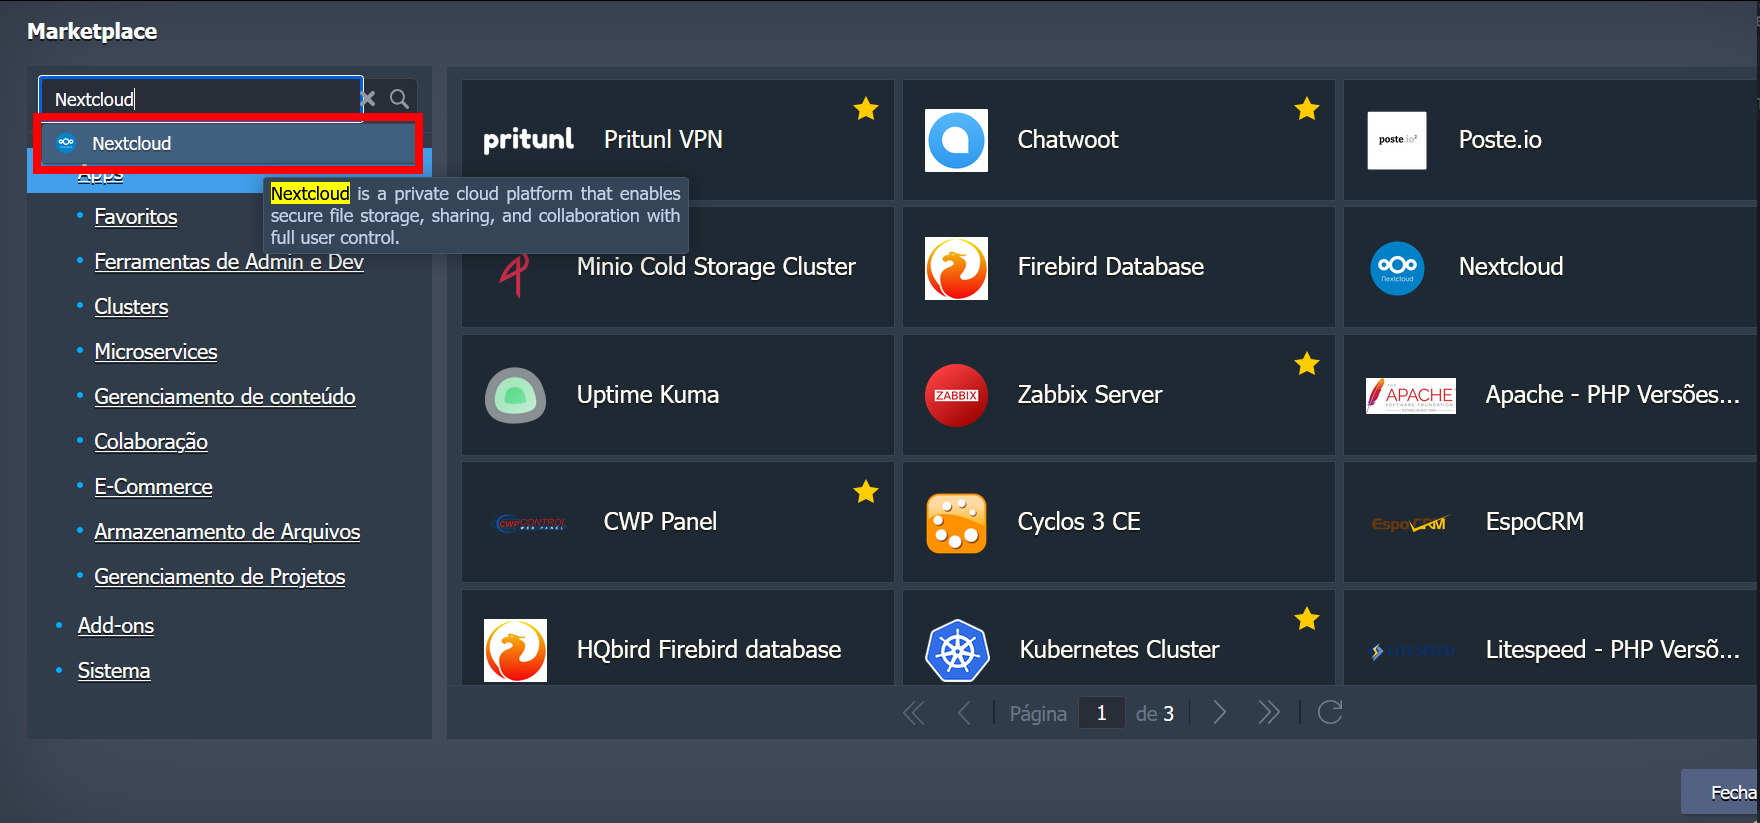This screenshot has height=823, width=1760.
Task: Toggle favorite star on Zabbix Server
Action: (1307, 363)
